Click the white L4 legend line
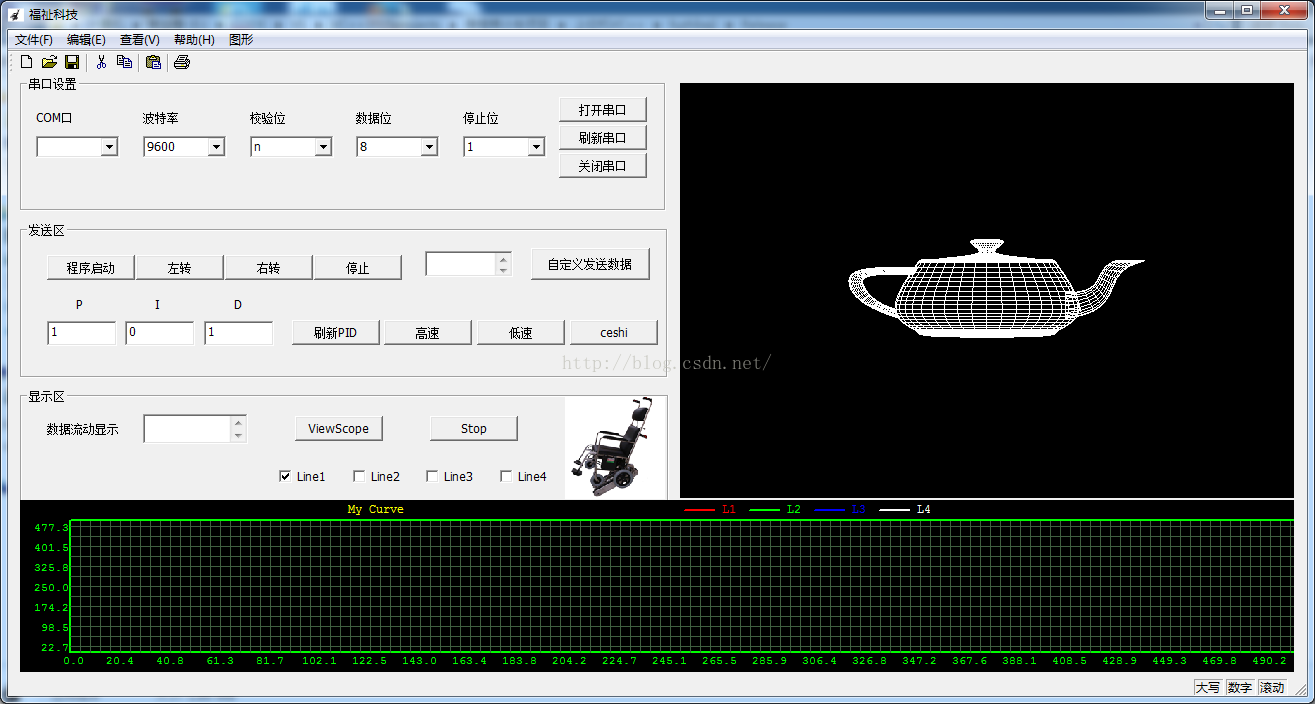The height and width of the screenshot is (704, 1315). 894,510
